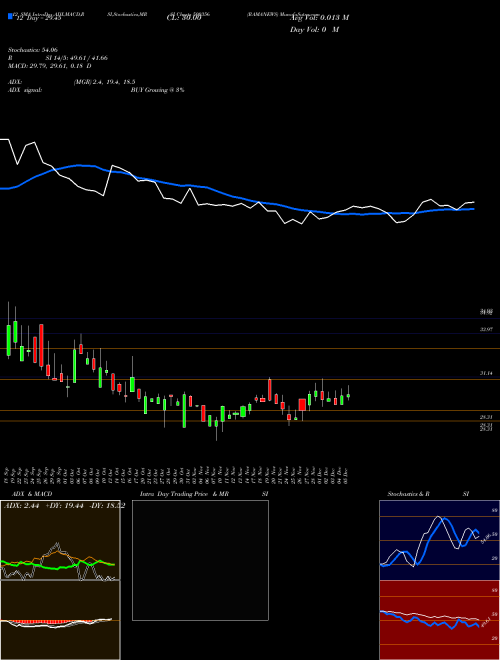This screenshot has height=660, width=500.
Task: Click the 'Day Vol: 0 M' text
Action: pos(314,29)
